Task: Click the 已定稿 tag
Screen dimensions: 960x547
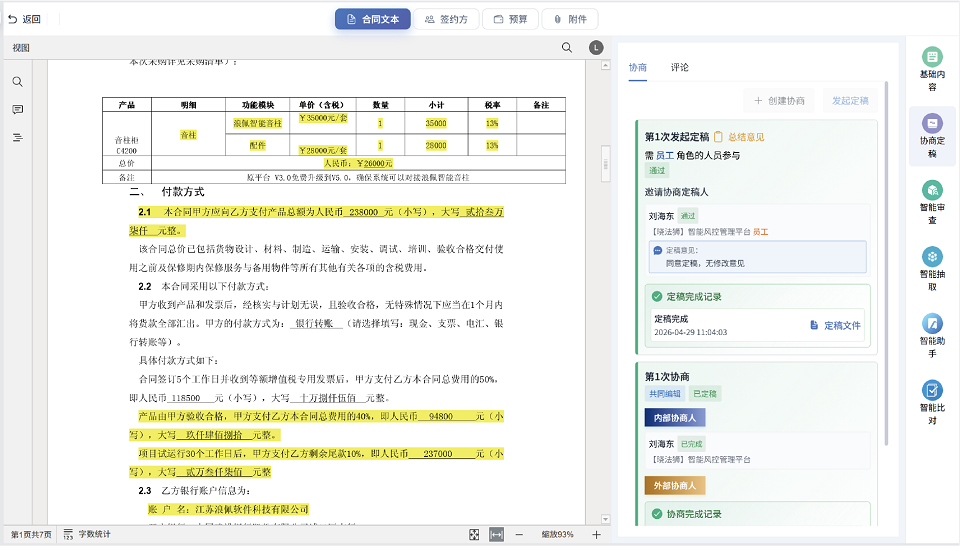Action: click(x=705, y=394)
